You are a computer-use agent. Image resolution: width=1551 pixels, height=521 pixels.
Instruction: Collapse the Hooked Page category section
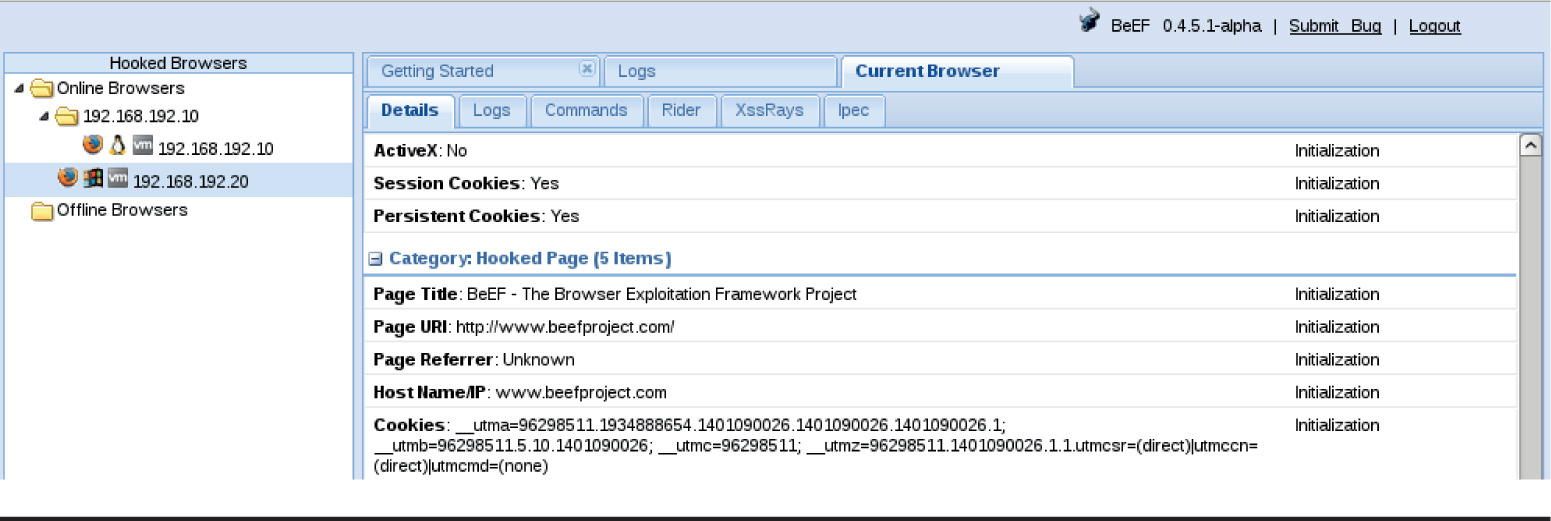(x=375, y=259)
